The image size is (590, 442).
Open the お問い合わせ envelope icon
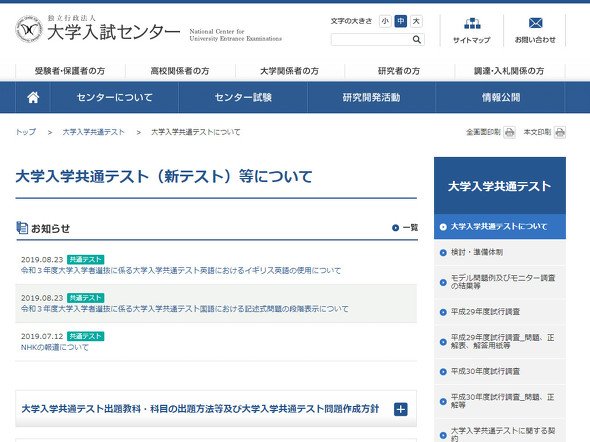pyautogui.click(x=535, y=23)
